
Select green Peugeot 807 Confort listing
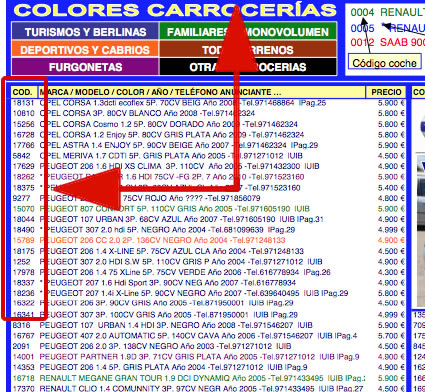[208, 209]
